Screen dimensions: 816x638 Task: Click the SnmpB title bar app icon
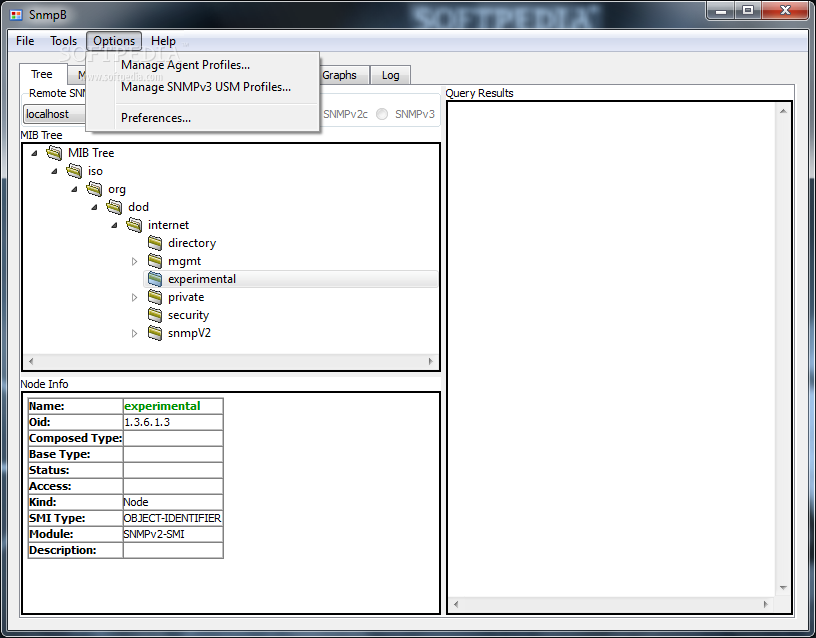point(17,15)
